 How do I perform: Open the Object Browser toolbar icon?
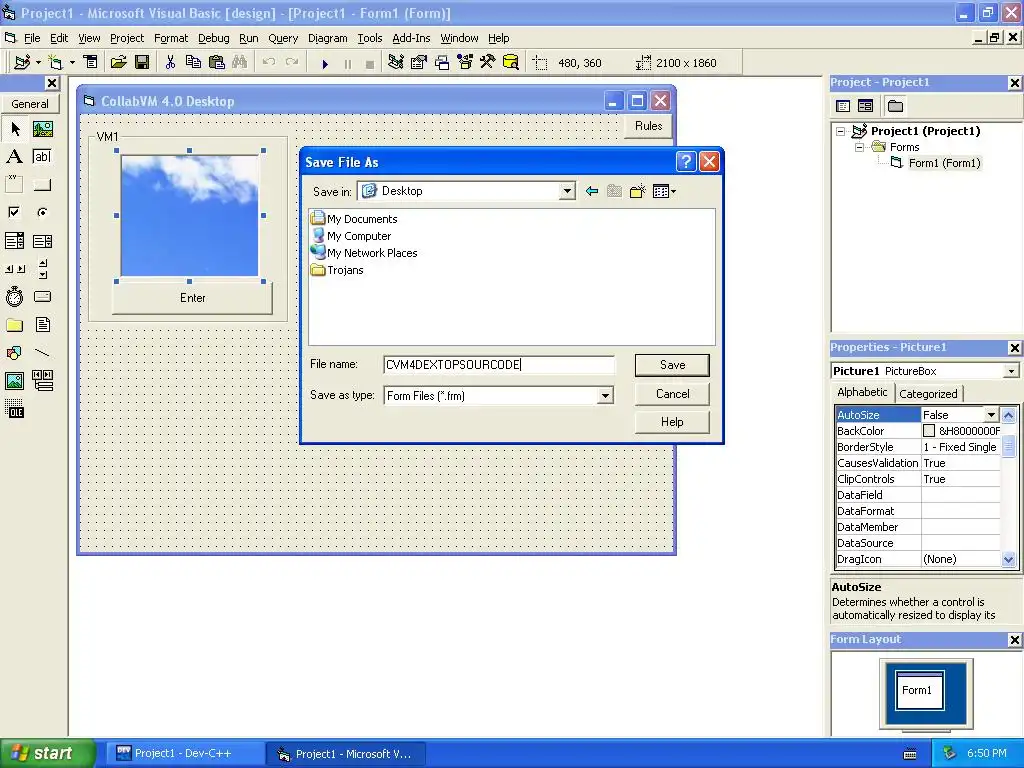465,63
